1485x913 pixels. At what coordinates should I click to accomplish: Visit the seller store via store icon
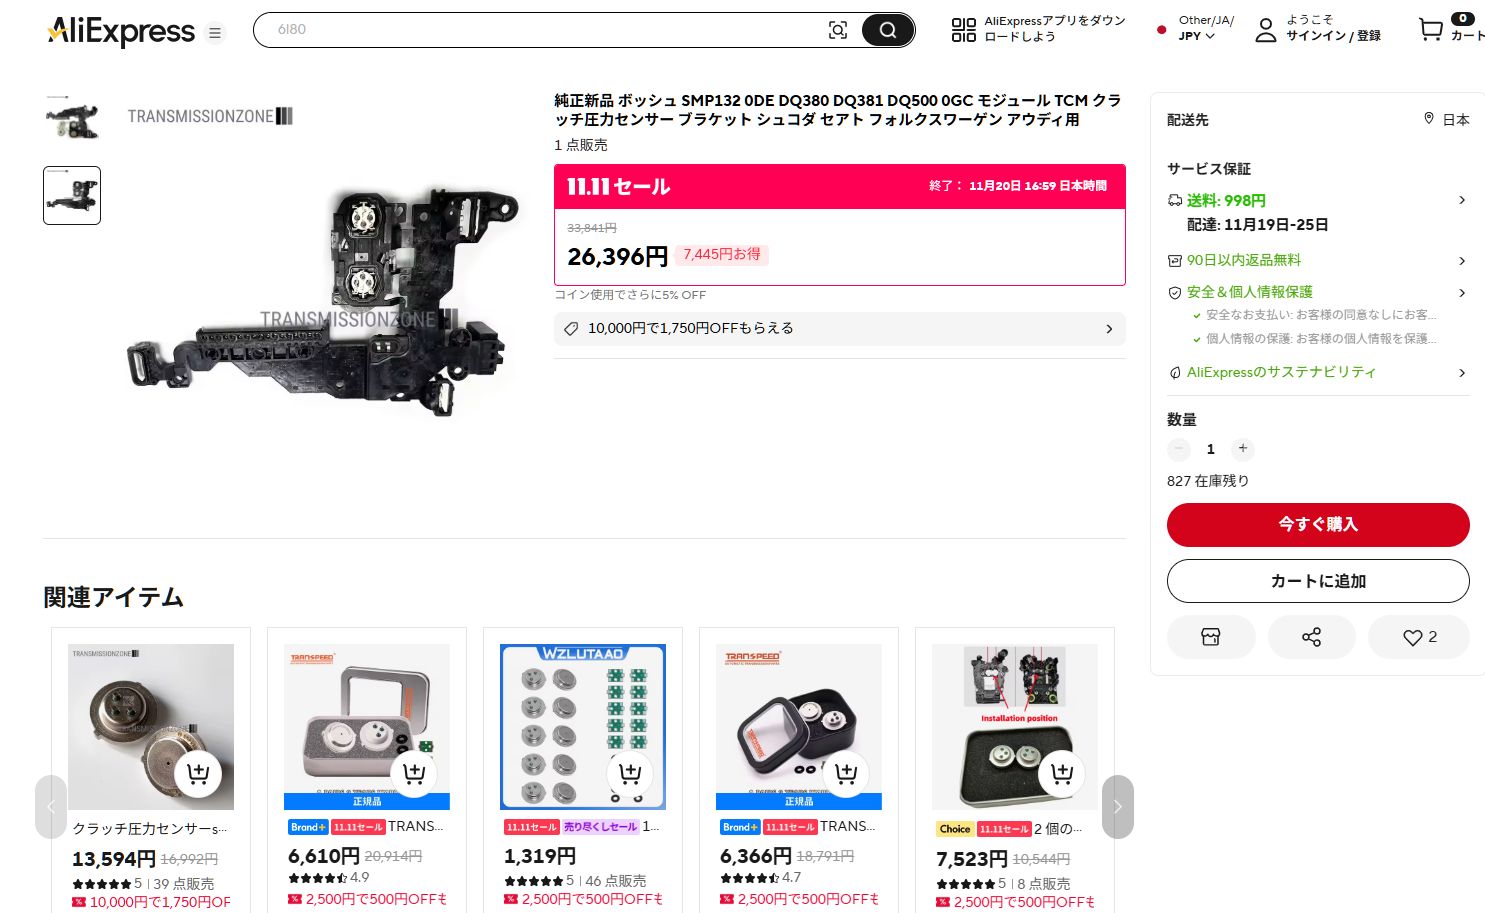pyautogui.click(x=1210, y=637)
